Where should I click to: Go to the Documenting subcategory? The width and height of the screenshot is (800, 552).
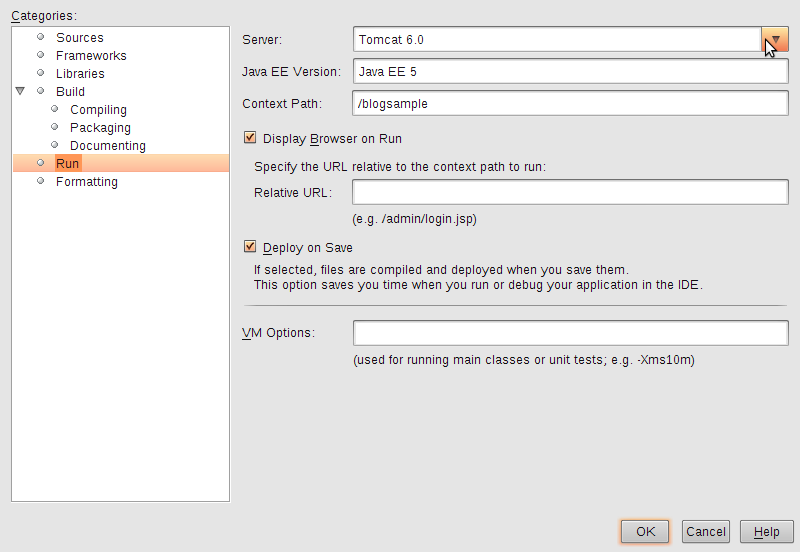tap(108, 145)
